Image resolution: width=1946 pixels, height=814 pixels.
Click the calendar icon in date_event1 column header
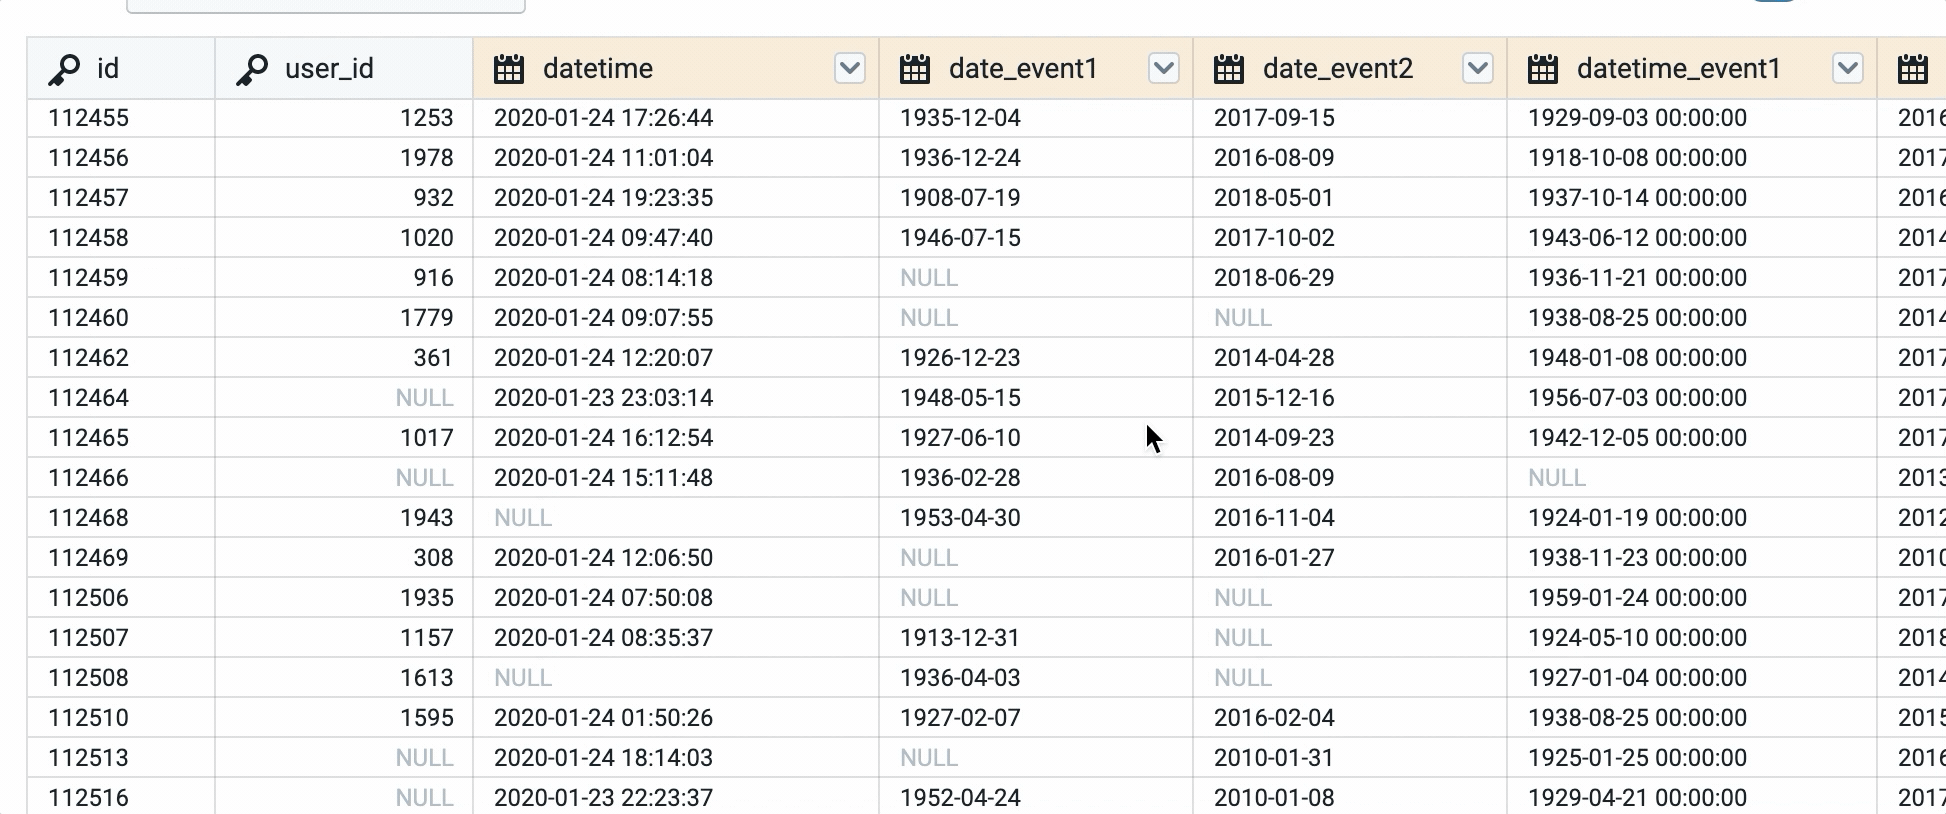[915, 69]
